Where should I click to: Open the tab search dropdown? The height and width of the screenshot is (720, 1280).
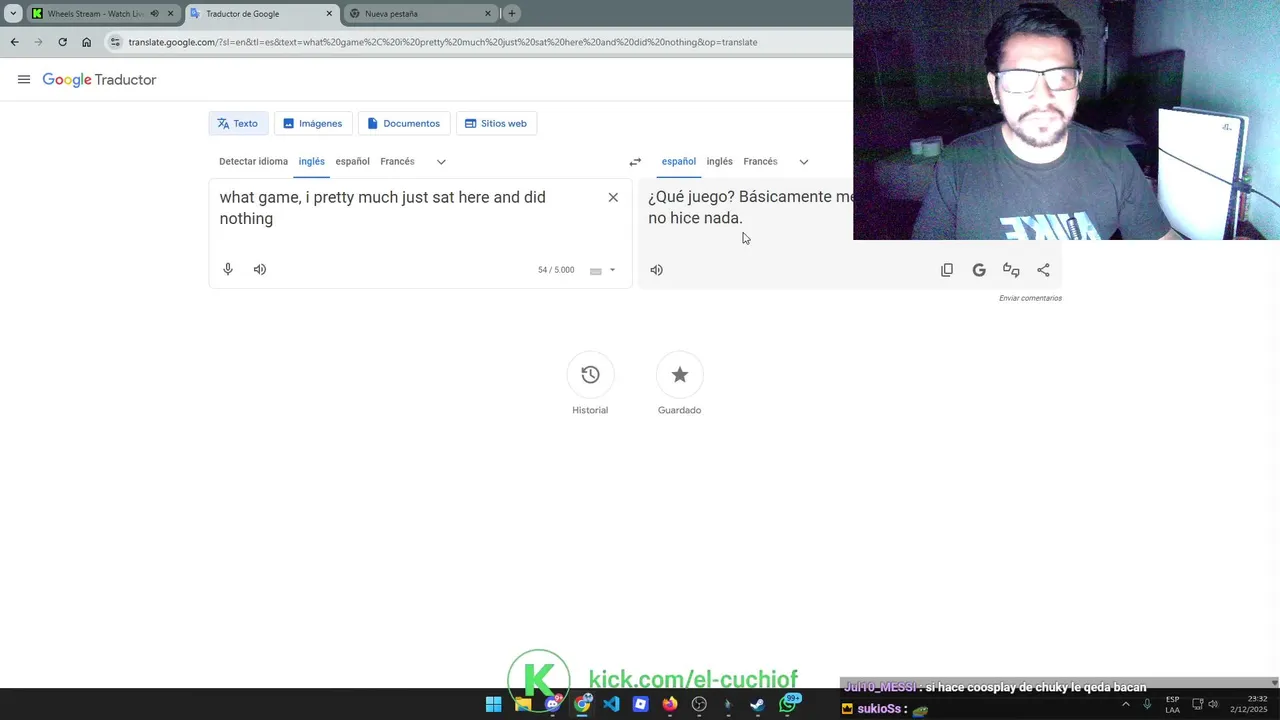(x=13, y=14)
